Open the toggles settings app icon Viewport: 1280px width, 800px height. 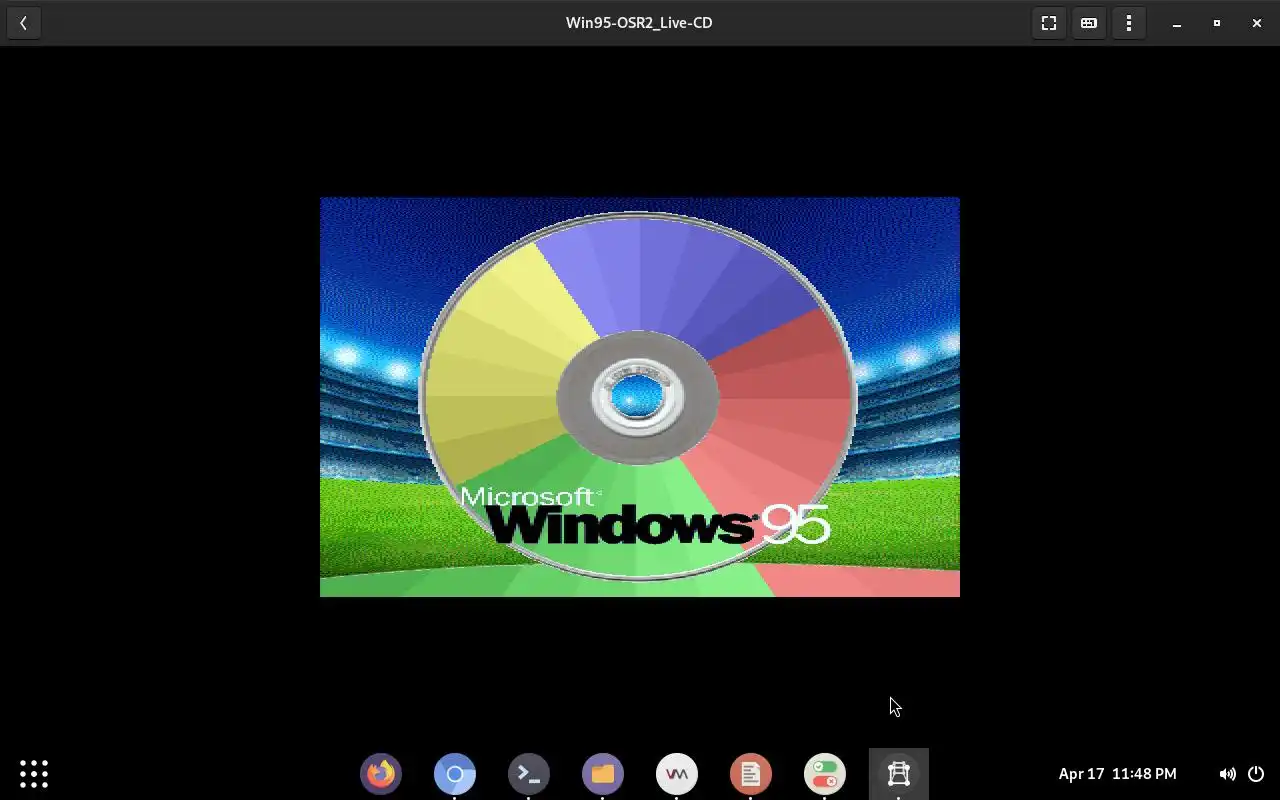coord(825,774)
